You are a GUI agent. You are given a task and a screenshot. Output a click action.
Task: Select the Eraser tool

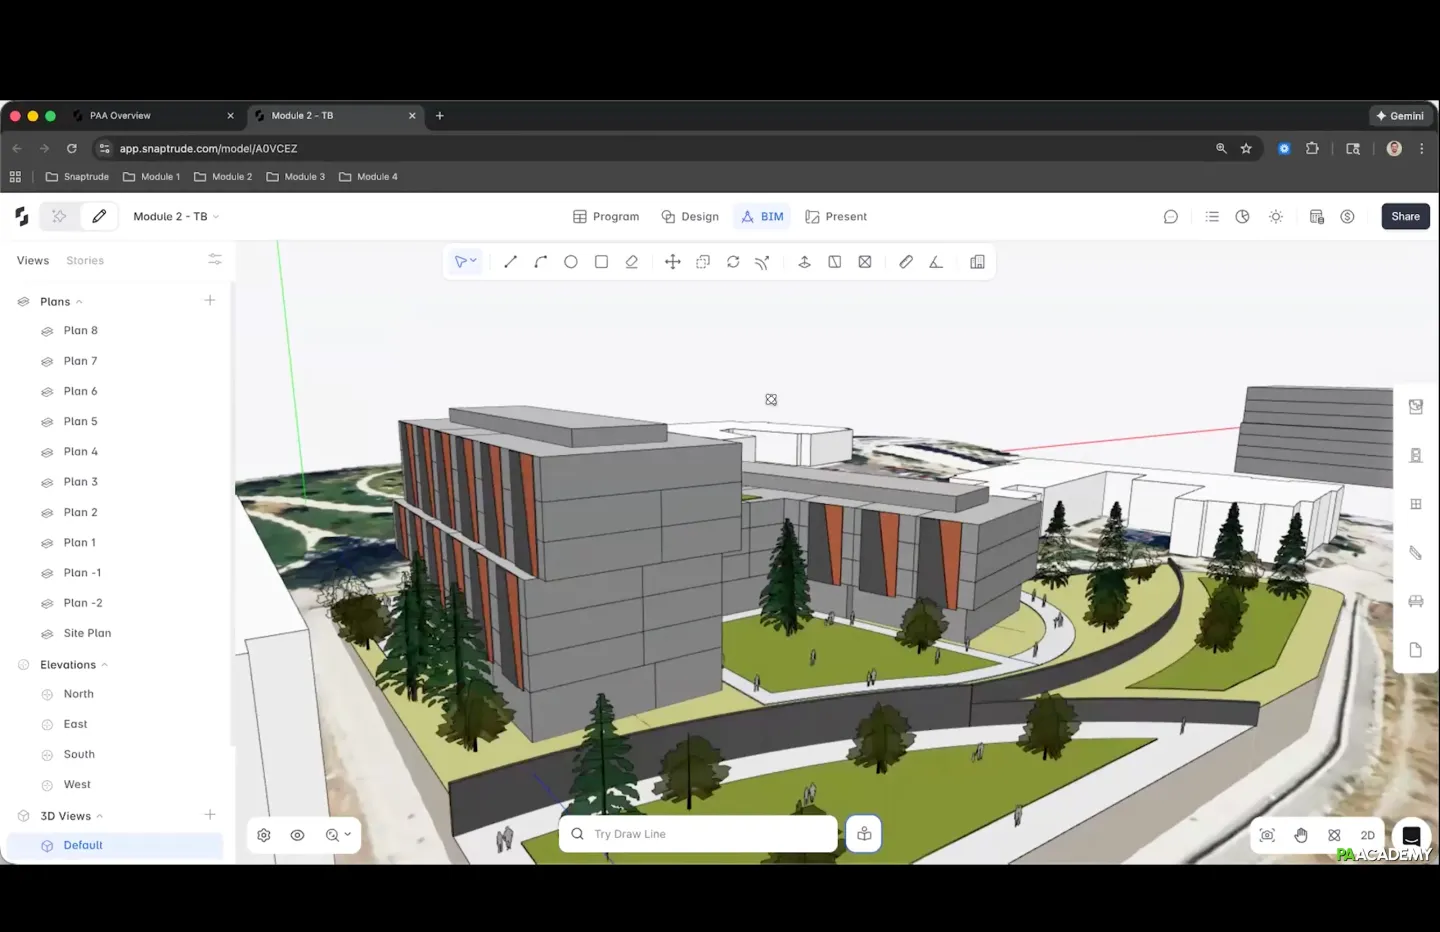point(632,262)
